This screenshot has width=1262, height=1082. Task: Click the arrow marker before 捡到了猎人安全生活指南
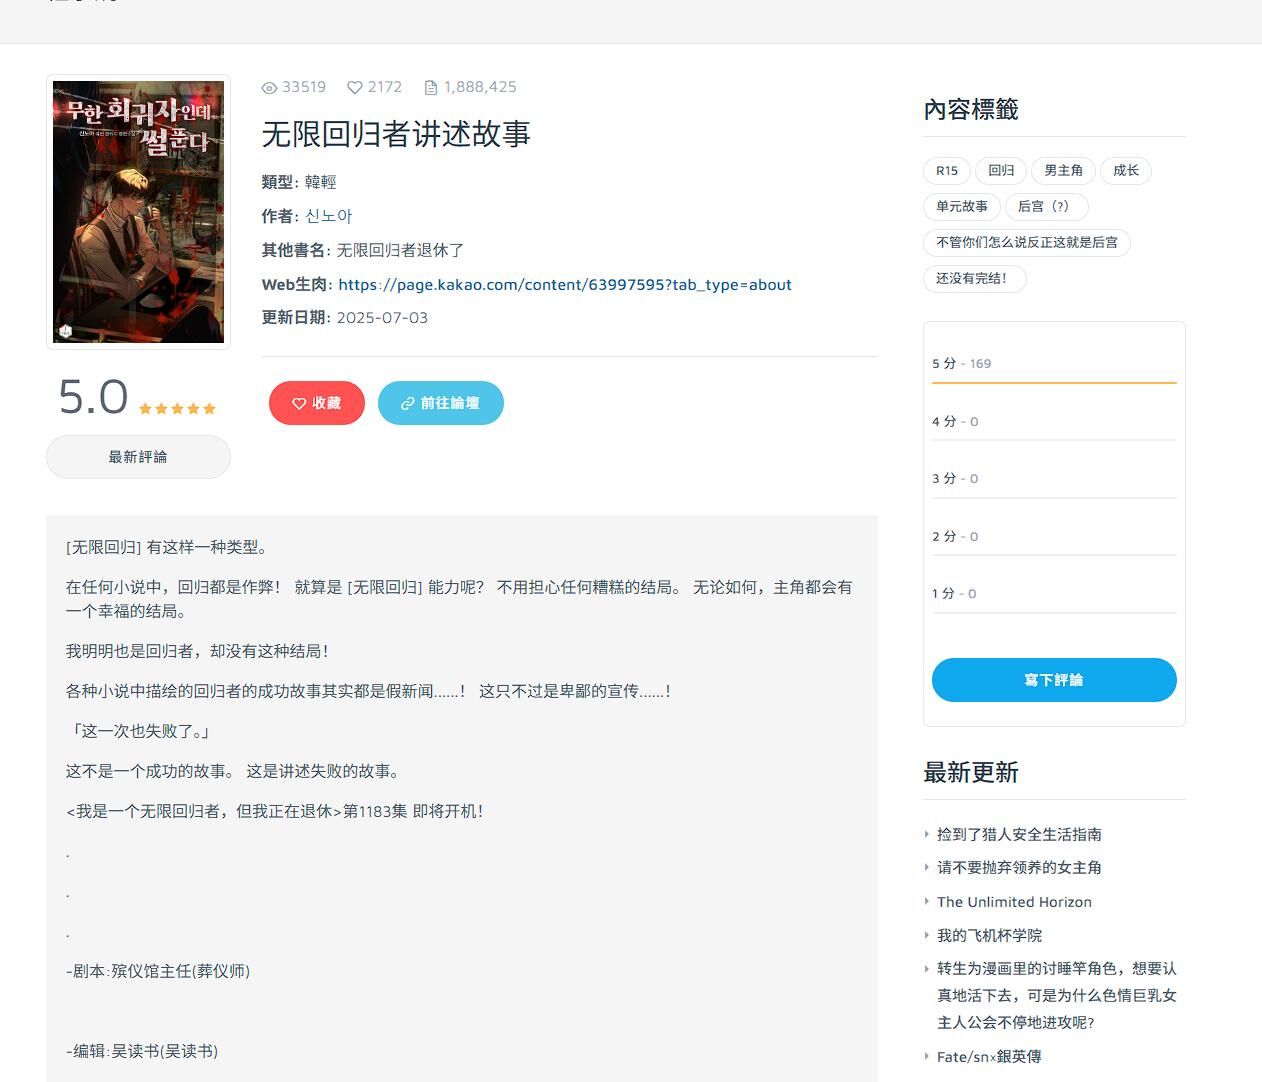[928, 834]
